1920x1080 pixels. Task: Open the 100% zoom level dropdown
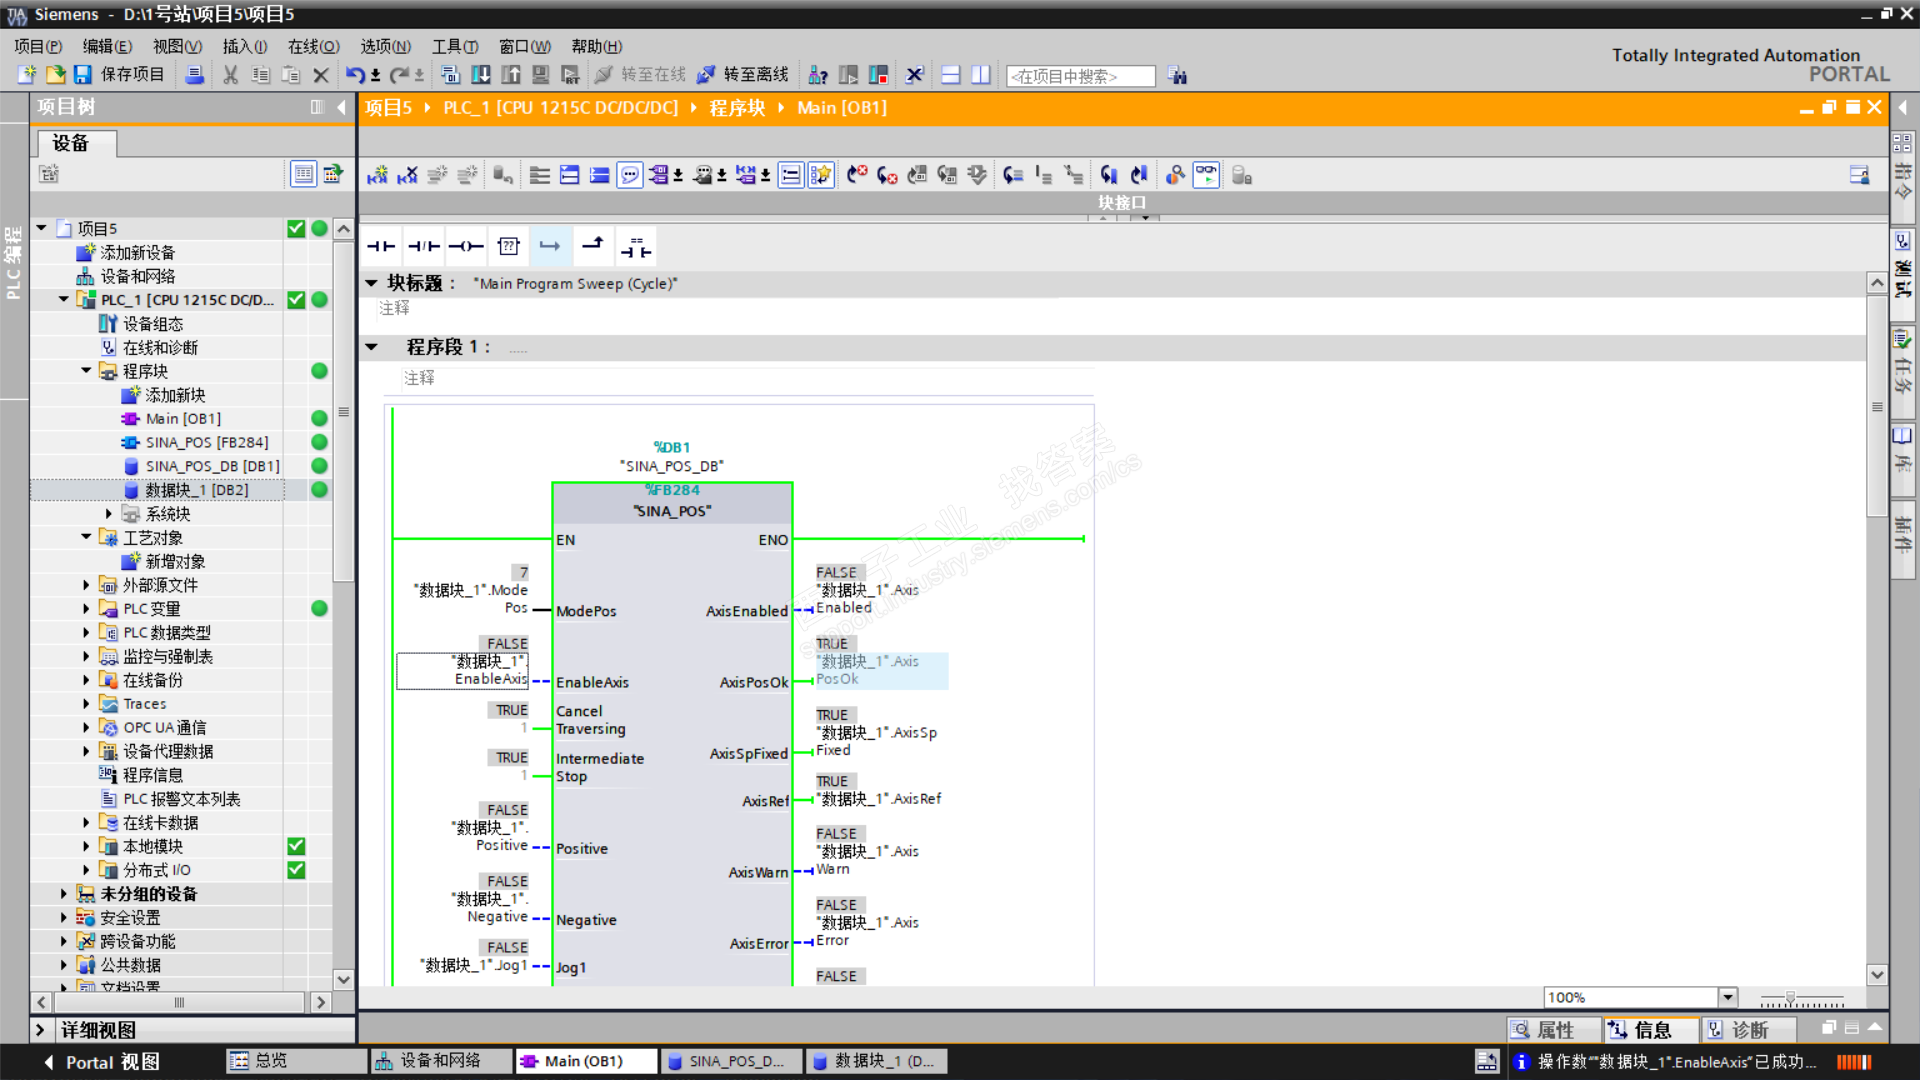point(1727,997)
